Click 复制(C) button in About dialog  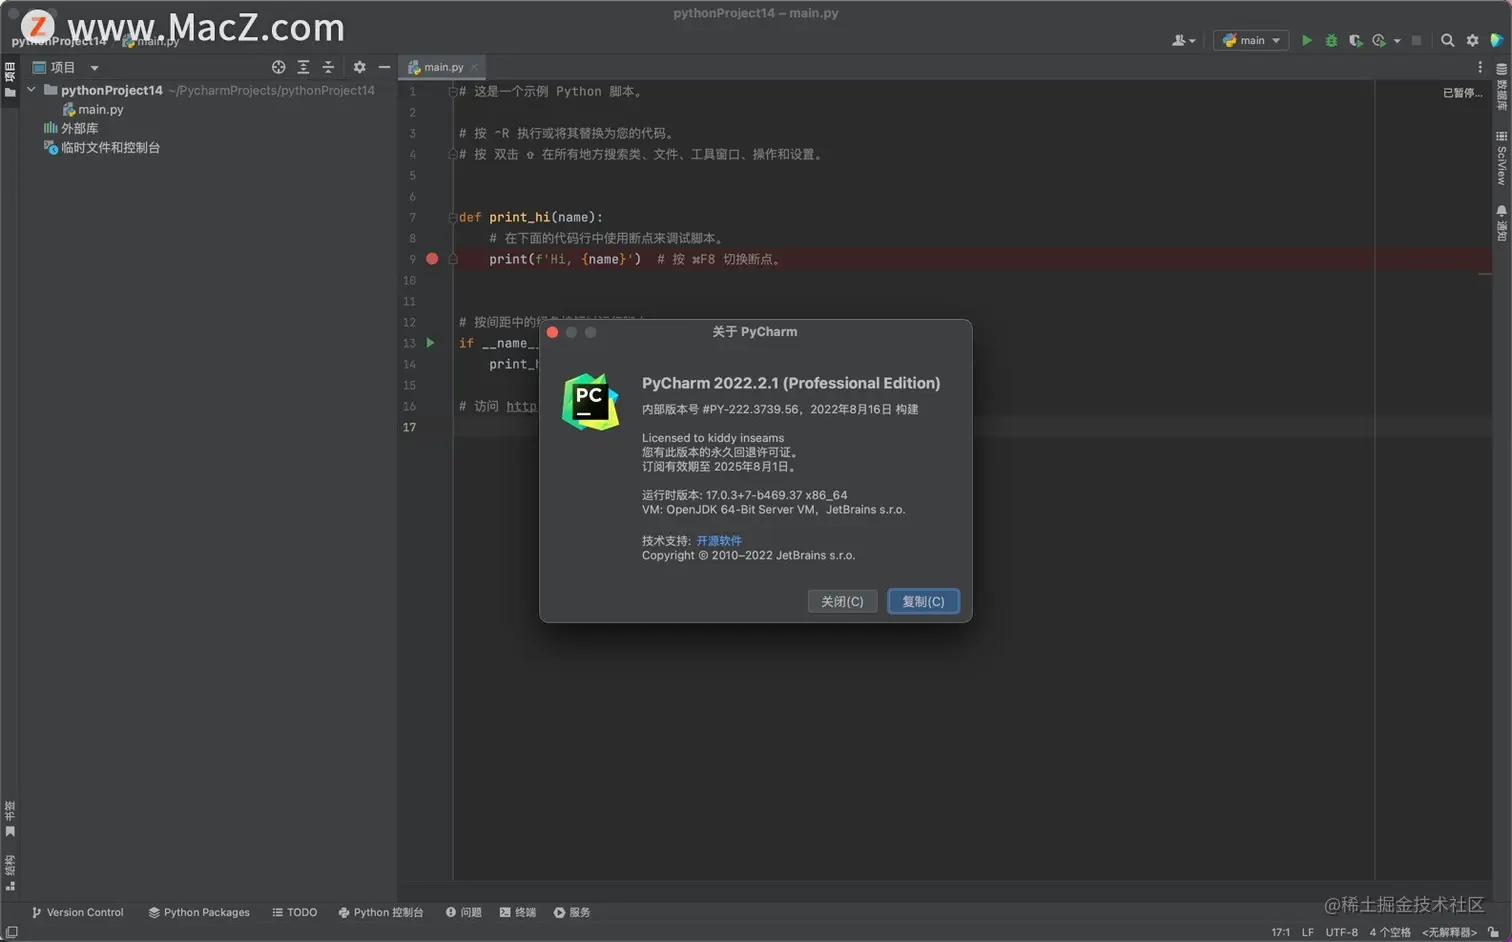pos(923,601)
